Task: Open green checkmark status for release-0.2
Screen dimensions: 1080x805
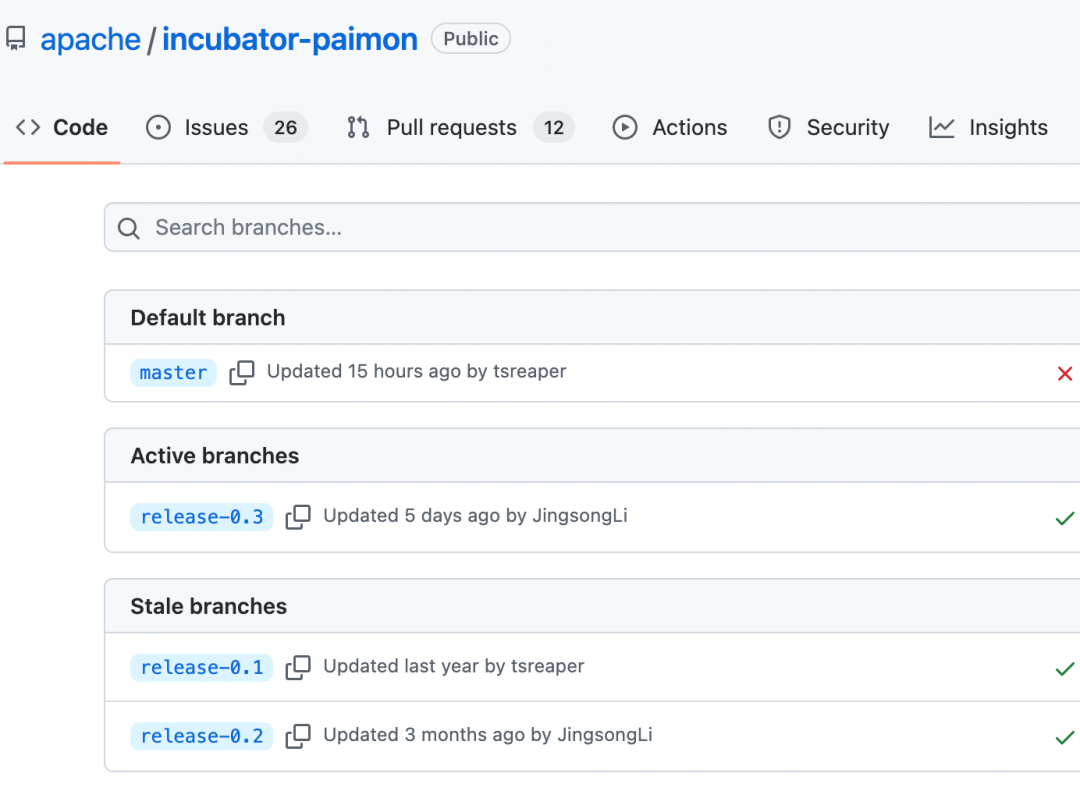Action: [x=1065, y=737]
